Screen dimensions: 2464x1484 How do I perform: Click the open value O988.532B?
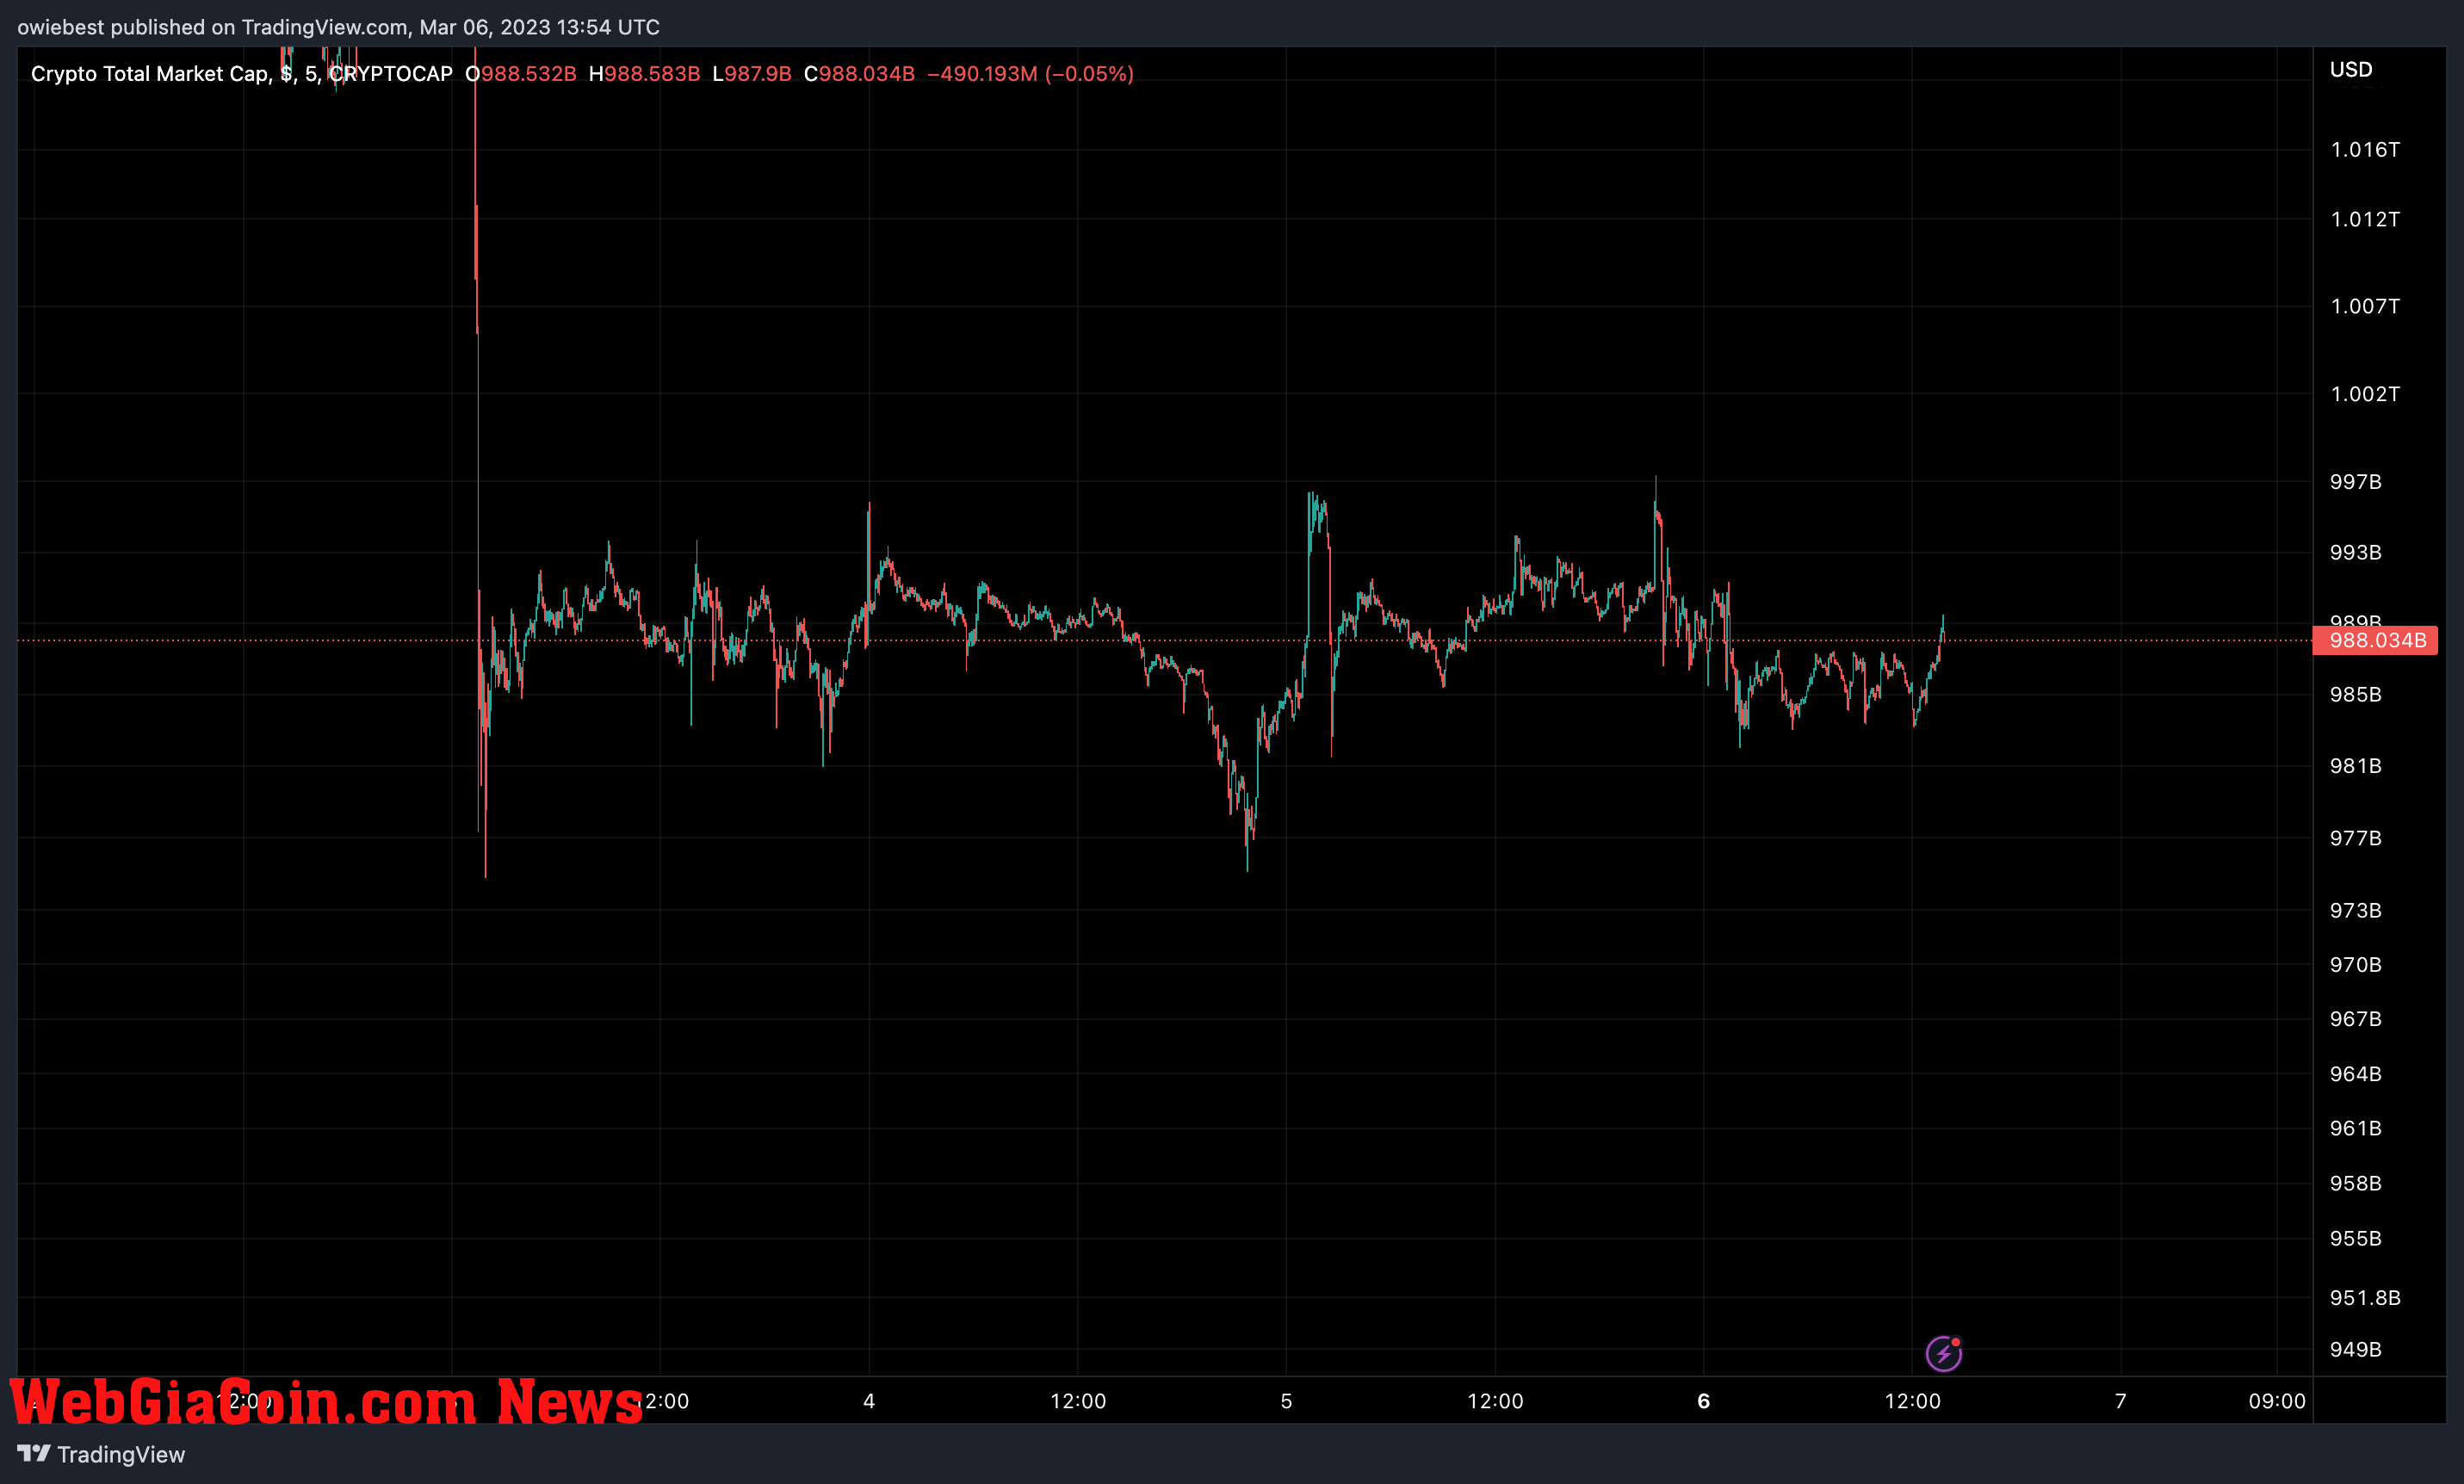(x=520, y=74)
